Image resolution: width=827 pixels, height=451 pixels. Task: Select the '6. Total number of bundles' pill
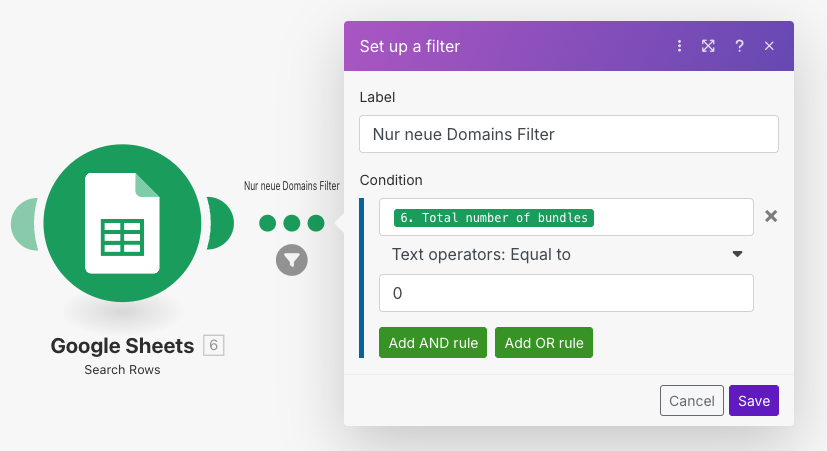tap(494, 218)
